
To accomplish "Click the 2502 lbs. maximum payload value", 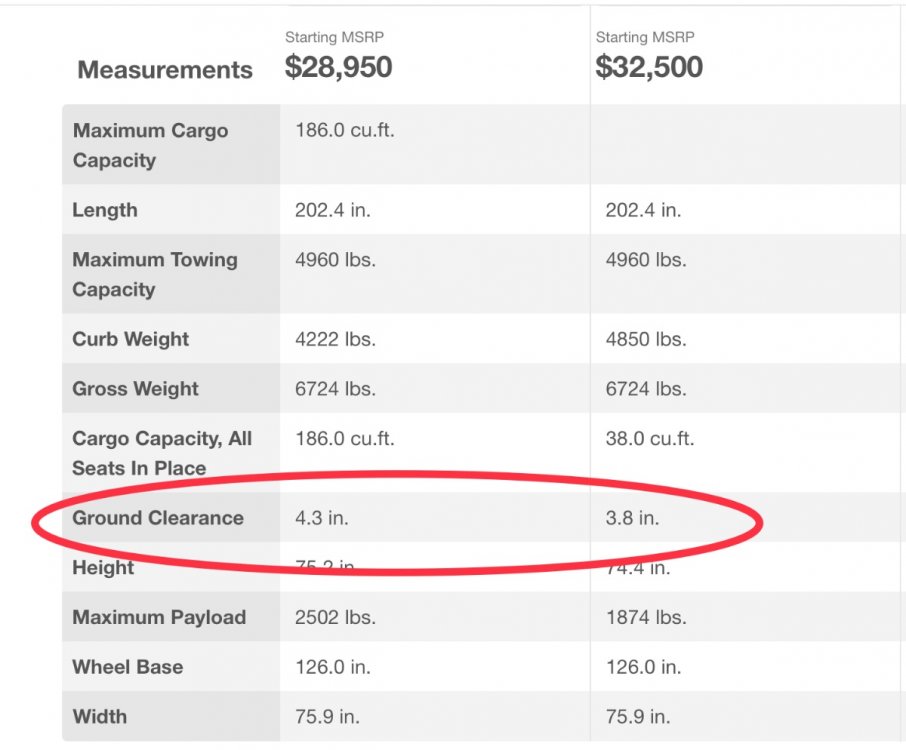I will click(335, 617).
